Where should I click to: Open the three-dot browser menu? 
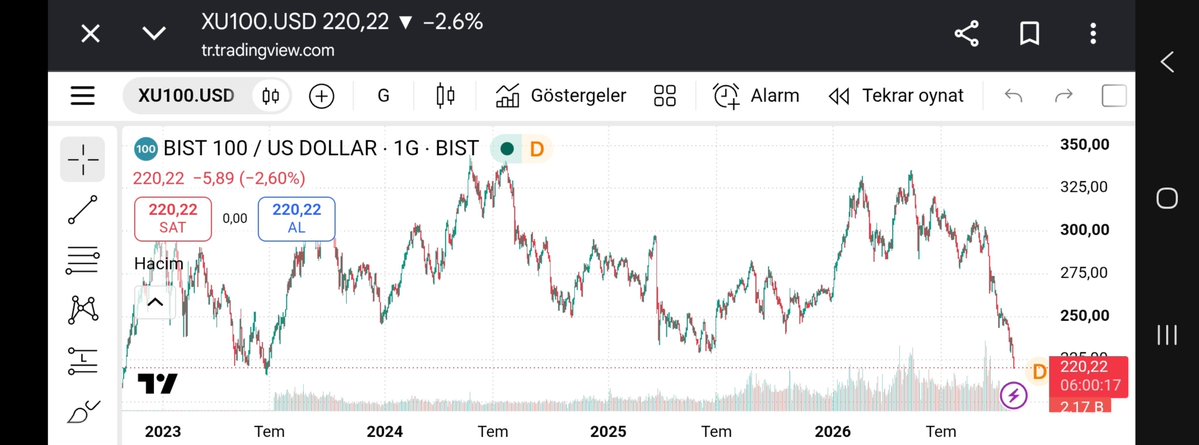[x=1093, y=34]
